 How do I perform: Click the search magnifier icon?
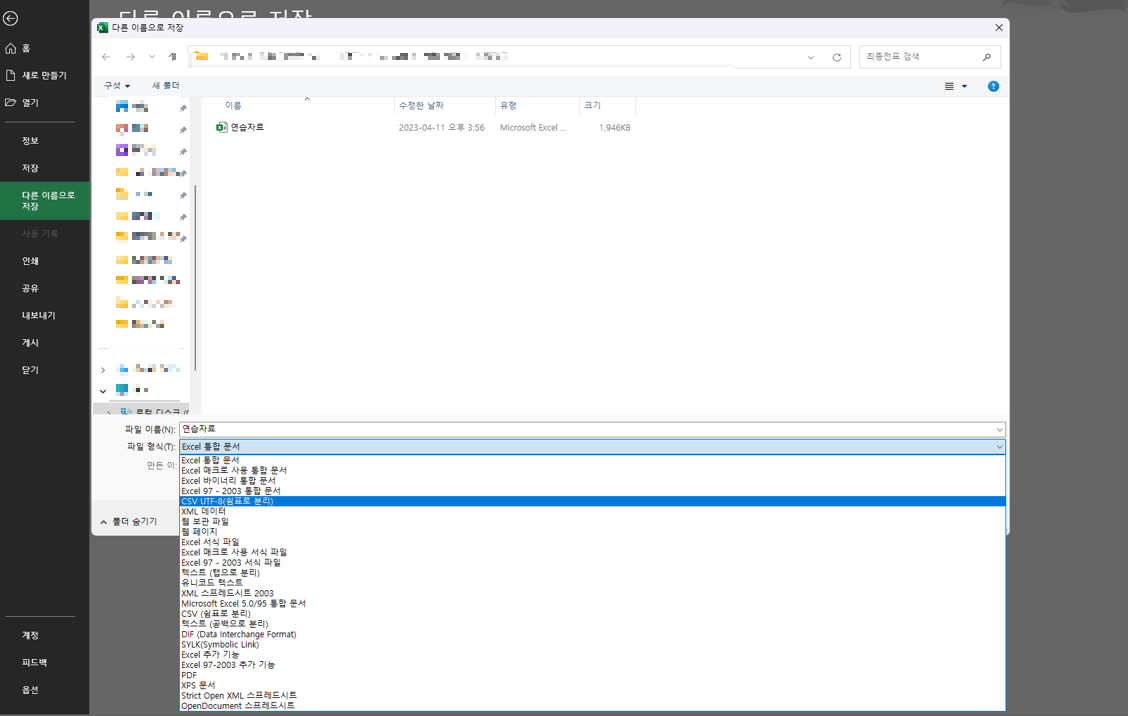pos(987,57)
